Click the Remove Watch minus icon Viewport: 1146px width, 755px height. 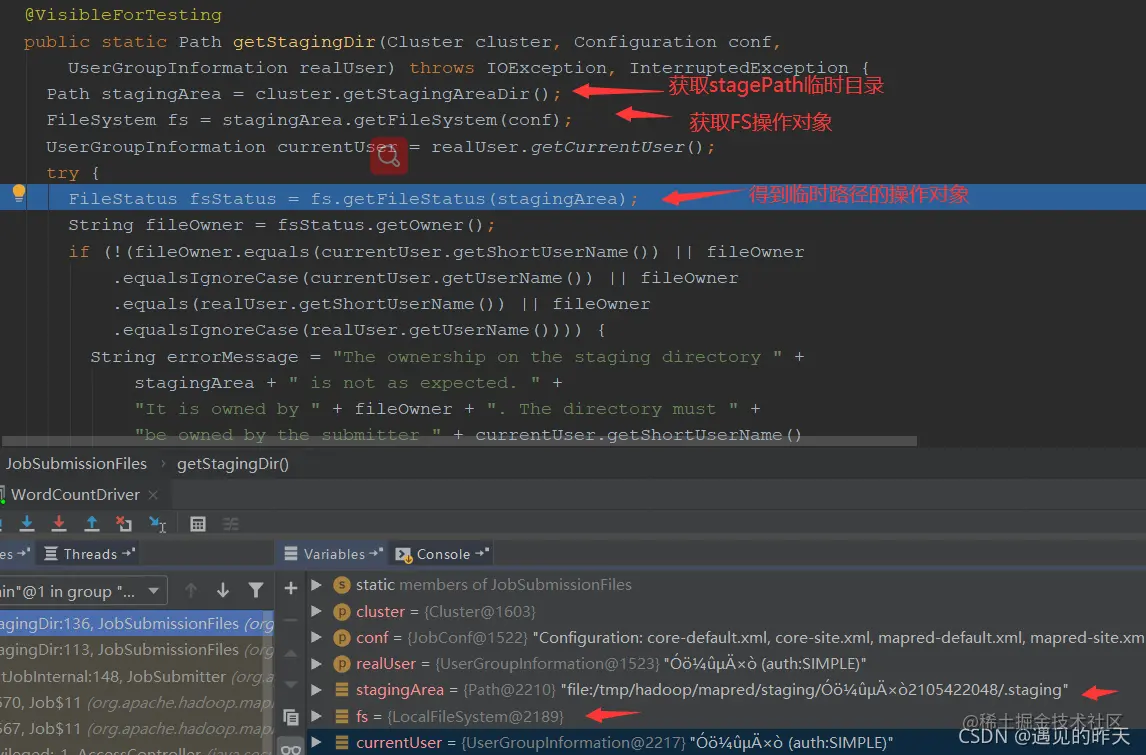291,620
